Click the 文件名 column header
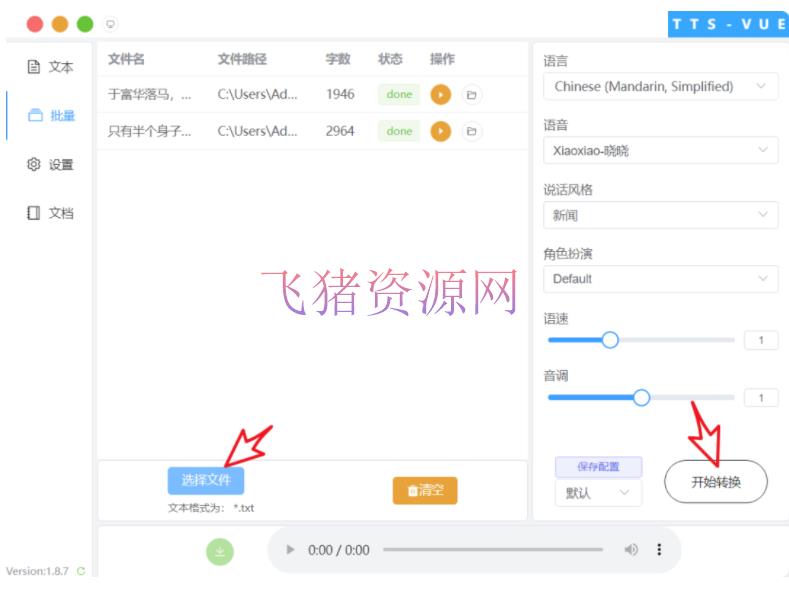This screenshot has height=597, width=789. [x=126, y=59]
